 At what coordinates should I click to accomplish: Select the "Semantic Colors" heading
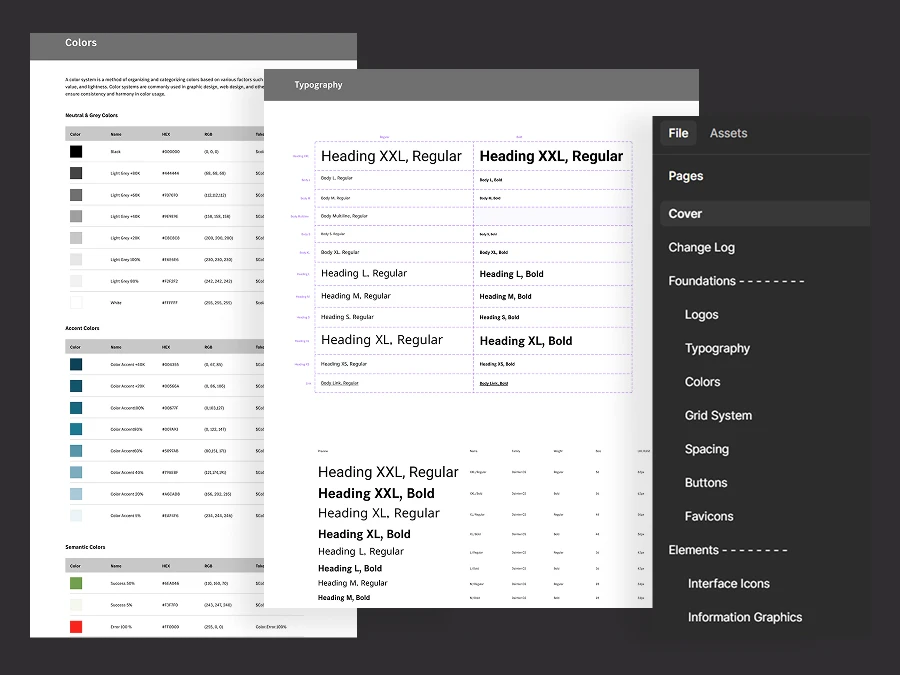[85, 547]
